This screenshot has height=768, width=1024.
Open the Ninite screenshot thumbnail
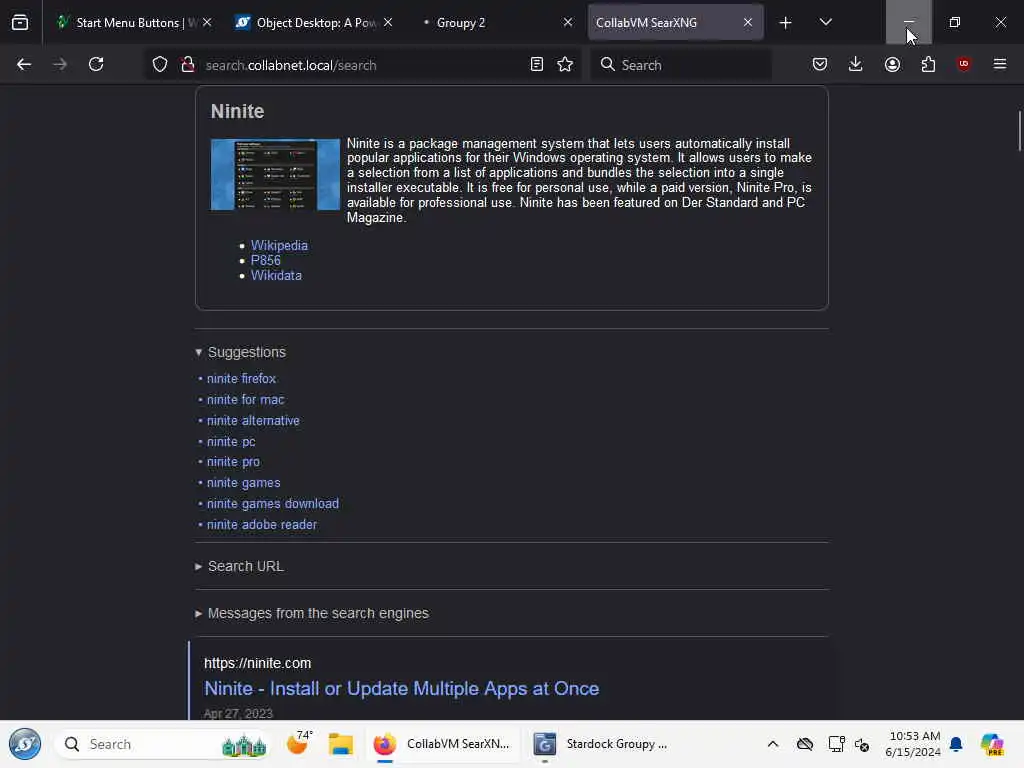pyautogui.click(x=275, y=174)
